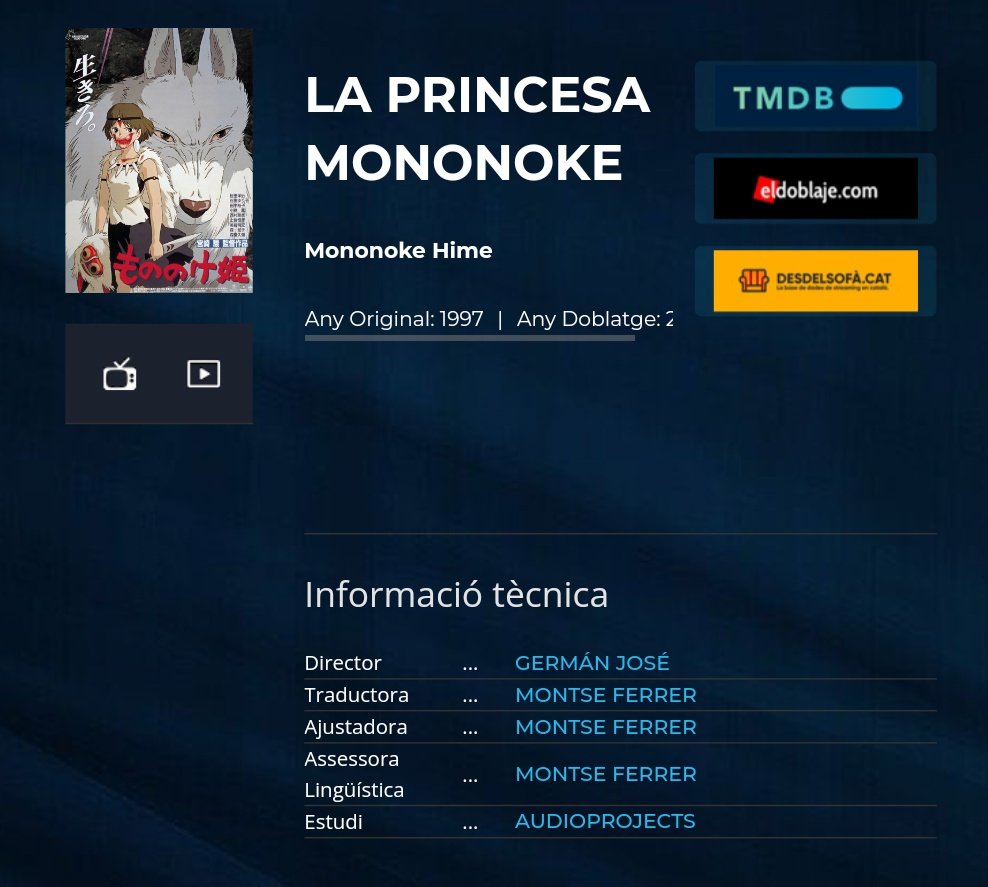Open the TMDB link logo

pyautogui.click(x=815, y=96)
